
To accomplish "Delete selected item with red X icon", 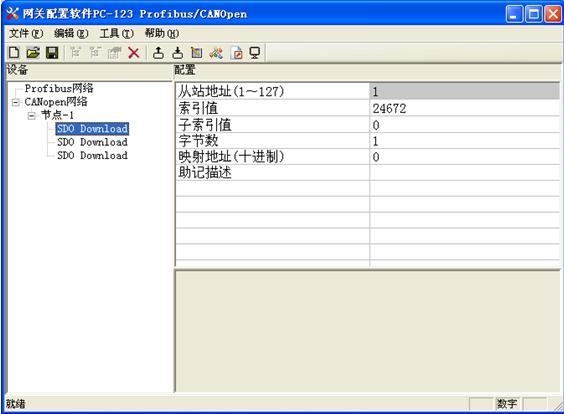I will click(x=134, y=53).
